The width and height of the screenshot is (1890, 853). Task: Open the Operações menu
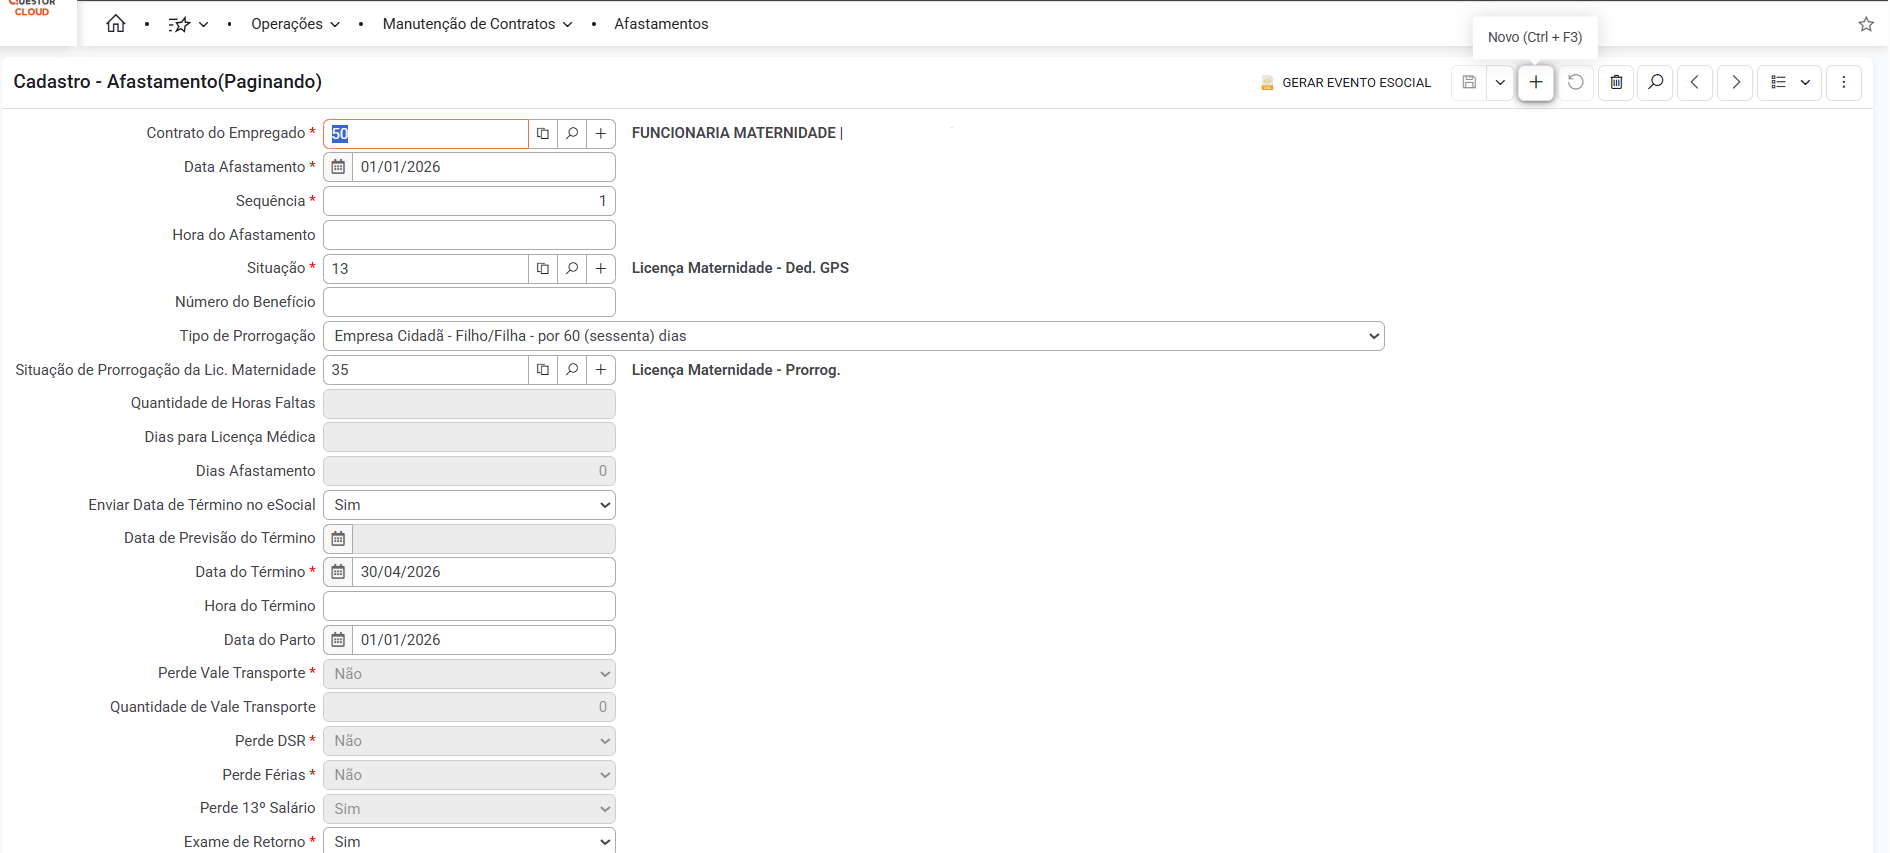coord(295,24)
